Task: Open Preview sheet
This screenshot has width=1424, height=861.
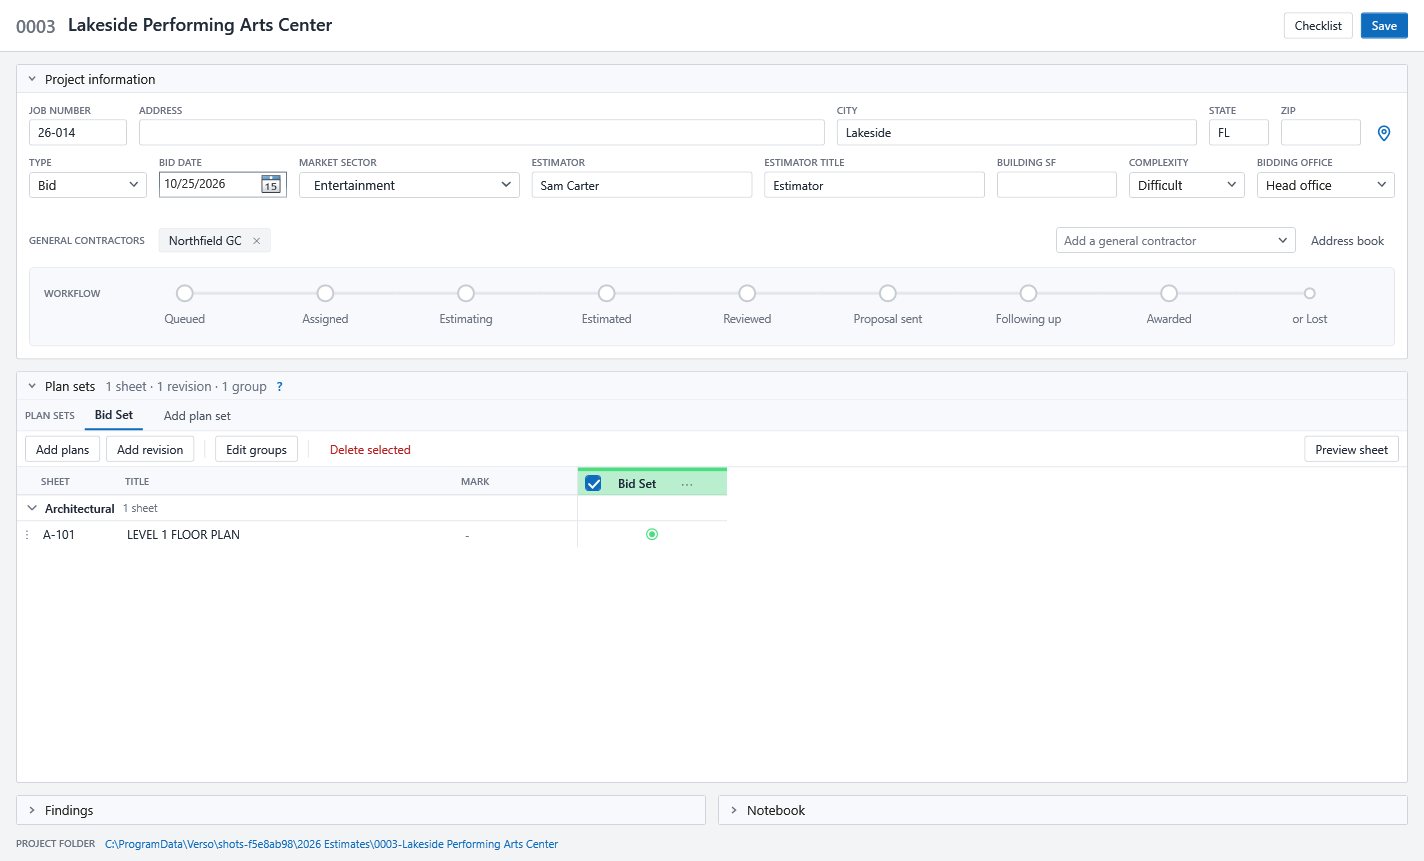Action: pyautogui.click(x=1351, y=450)
